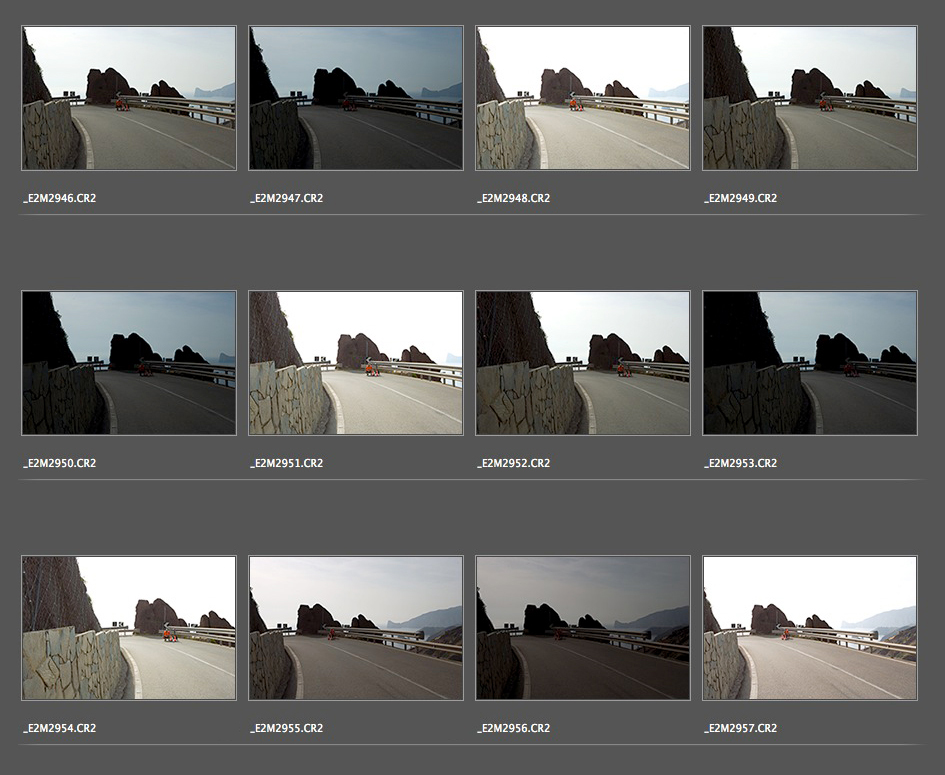Choose the _E2M2949.CR2 photo thumbnail

(x=810, y=98)
